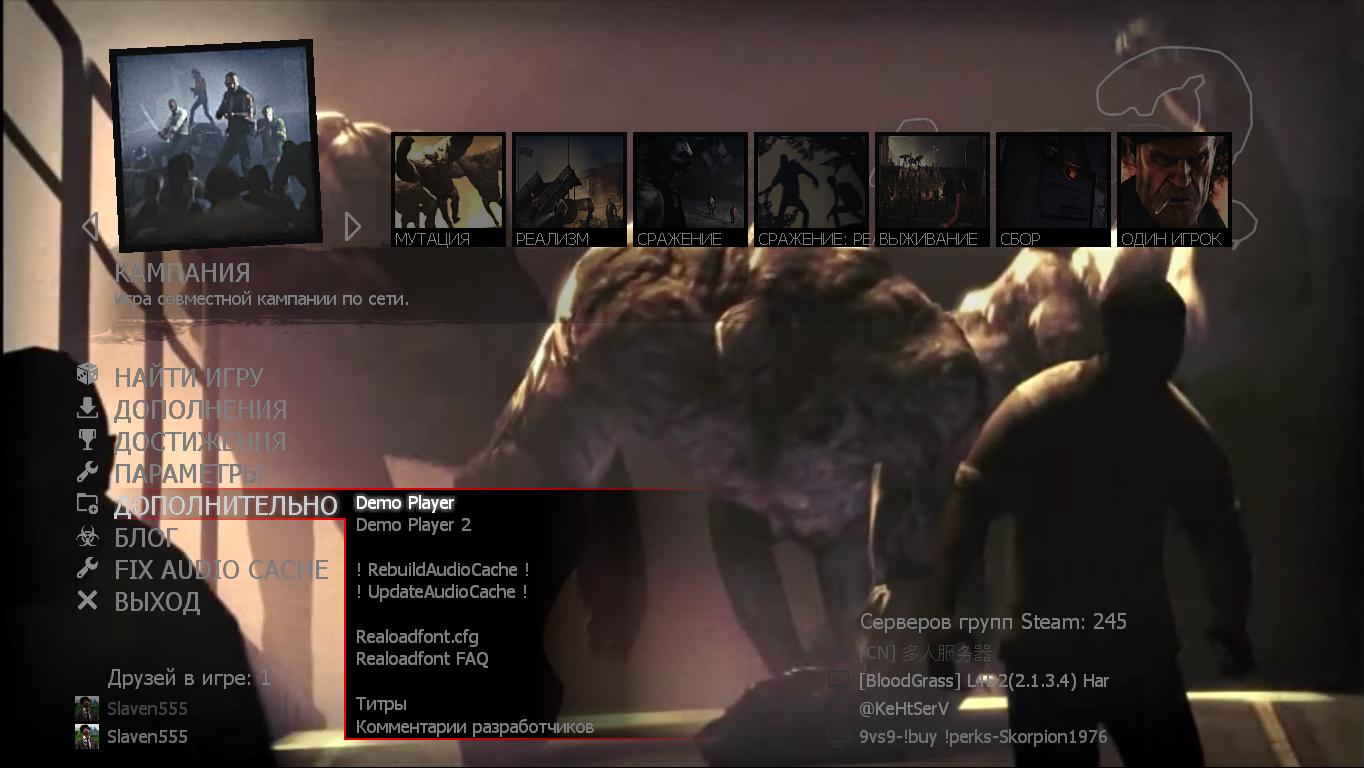The width and height of the screenshot is (1364, 768).
Task: Select Demo Player from the submenu
Action: tap(405, 503)
